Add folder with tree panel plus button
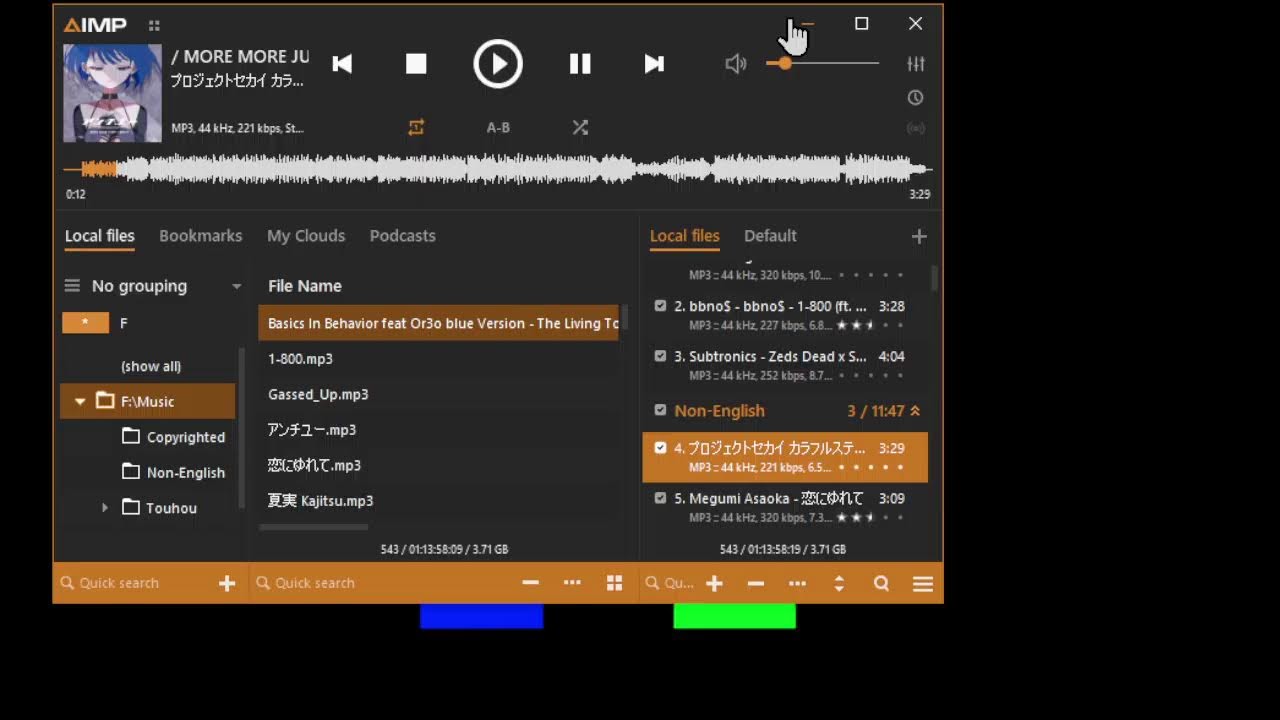 [227, 583]
